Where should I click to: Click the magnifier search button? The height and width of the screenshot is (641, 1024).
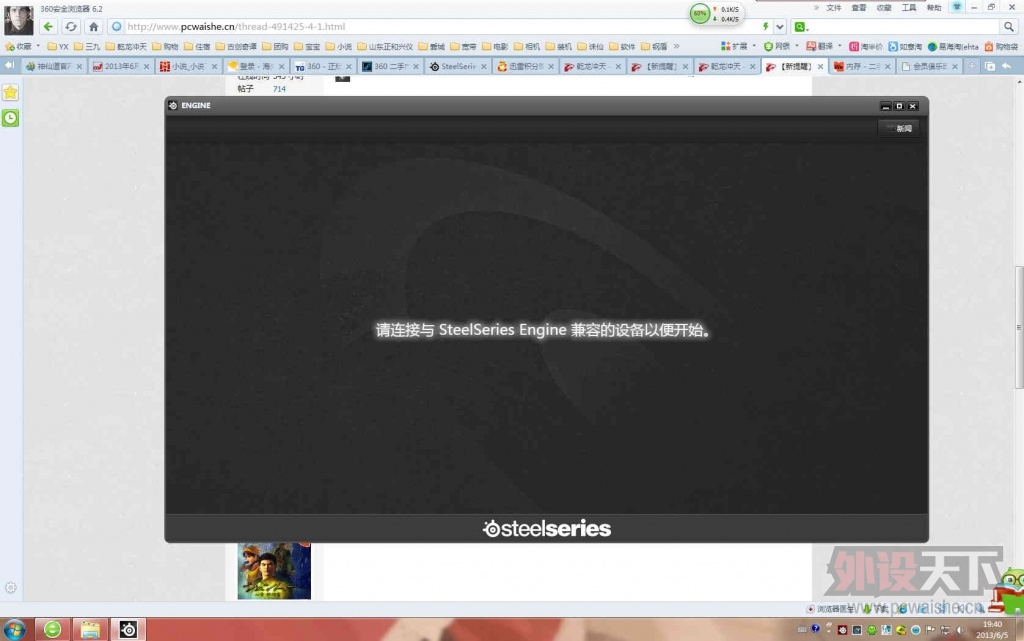(1009, 27)
